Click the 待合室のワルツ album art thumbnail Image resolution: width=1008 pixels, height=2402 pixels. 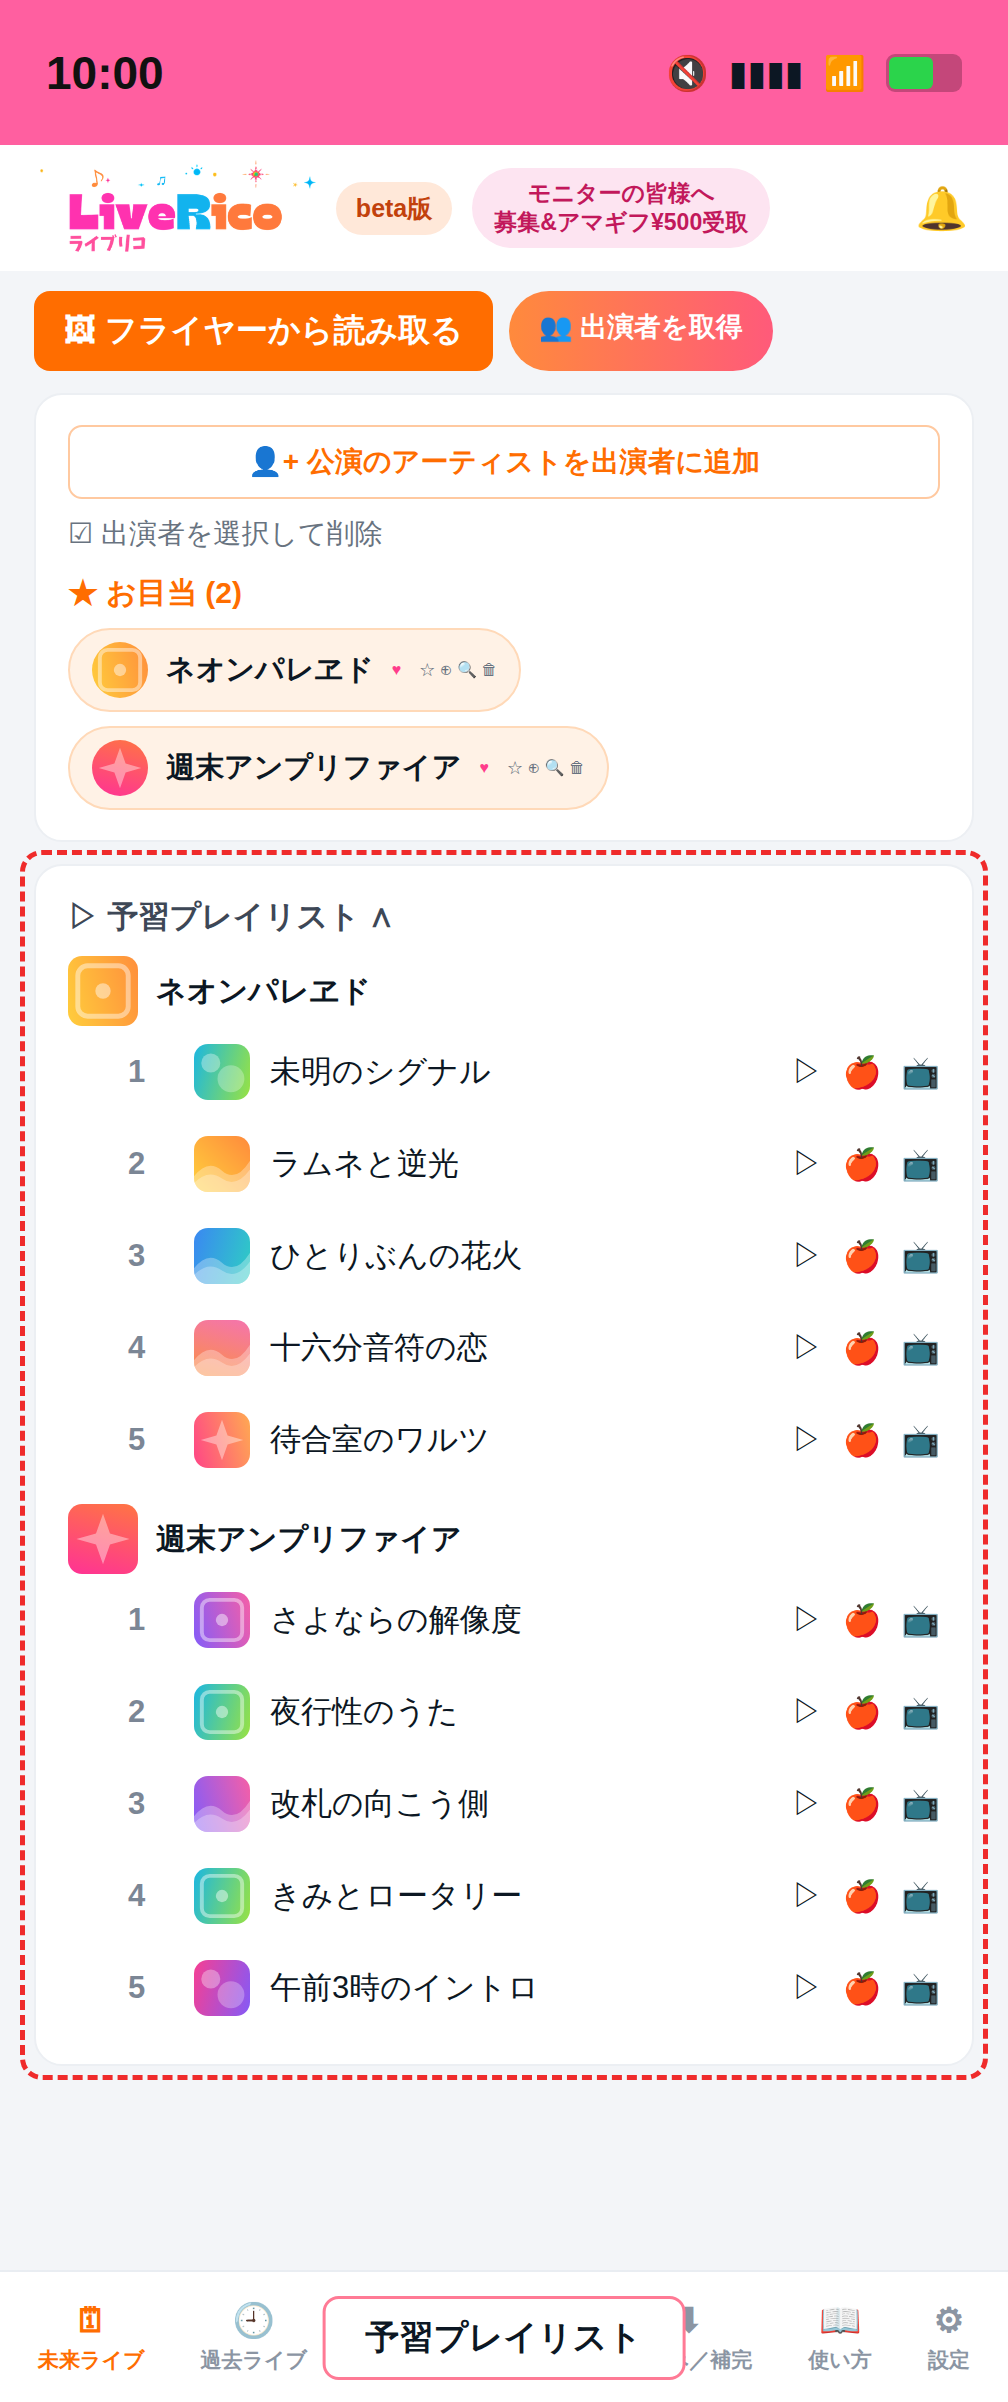[222, 1440]
